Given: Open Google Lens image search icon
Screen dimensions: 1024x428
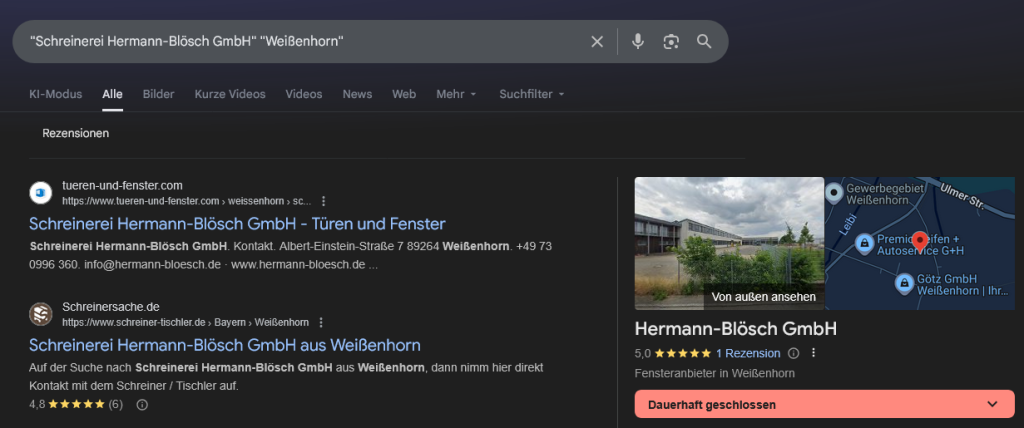Looking at the screenshot, I should coord(671,41).
